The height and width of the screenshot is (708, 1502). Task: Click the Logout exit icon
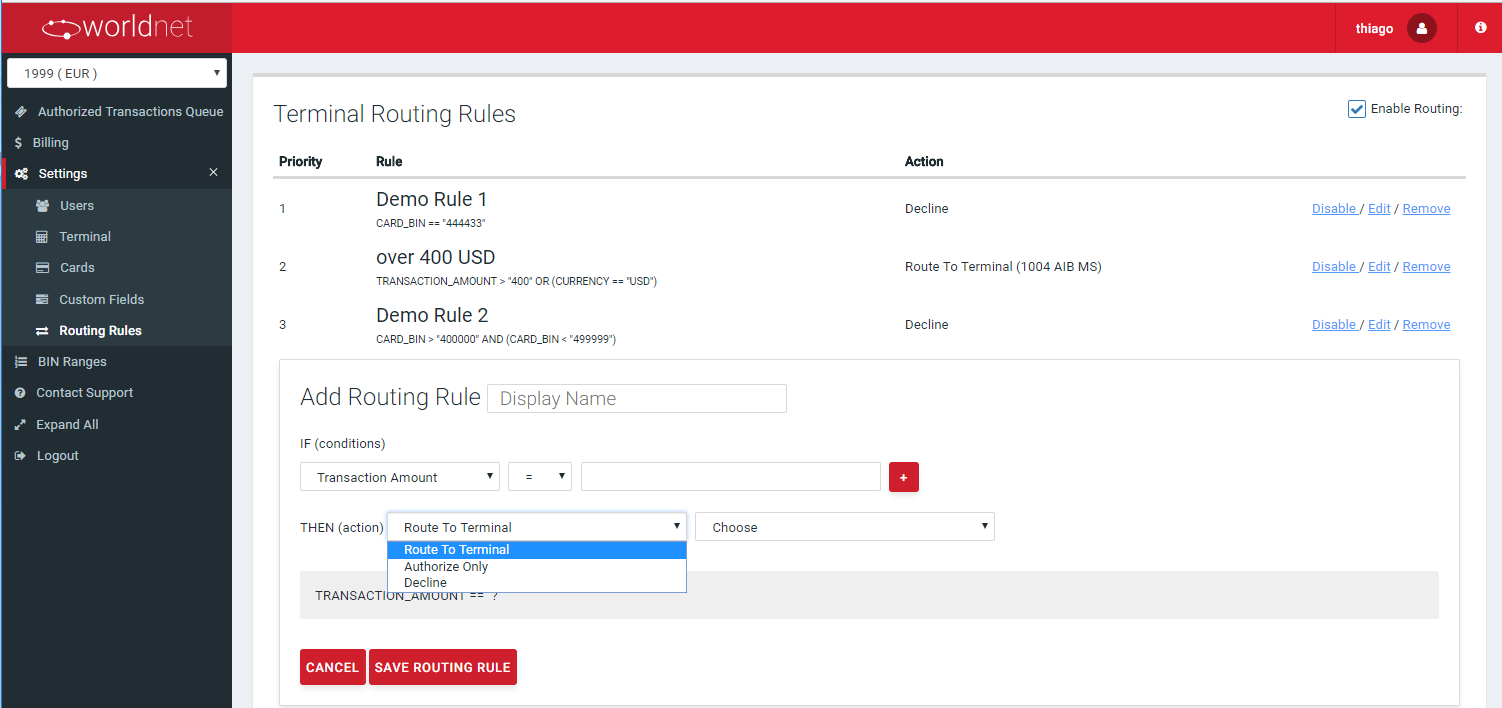(x=20, y=456)
